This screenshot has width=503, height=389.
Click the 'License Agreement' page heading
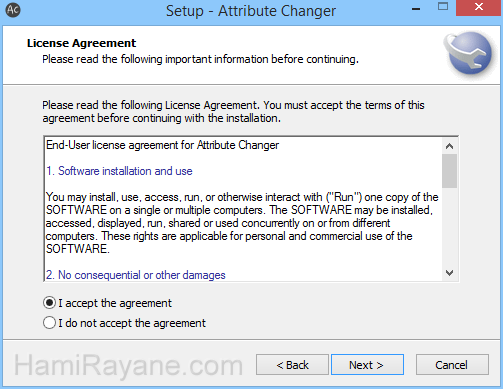pyautogui.click(x=81, y=43)
